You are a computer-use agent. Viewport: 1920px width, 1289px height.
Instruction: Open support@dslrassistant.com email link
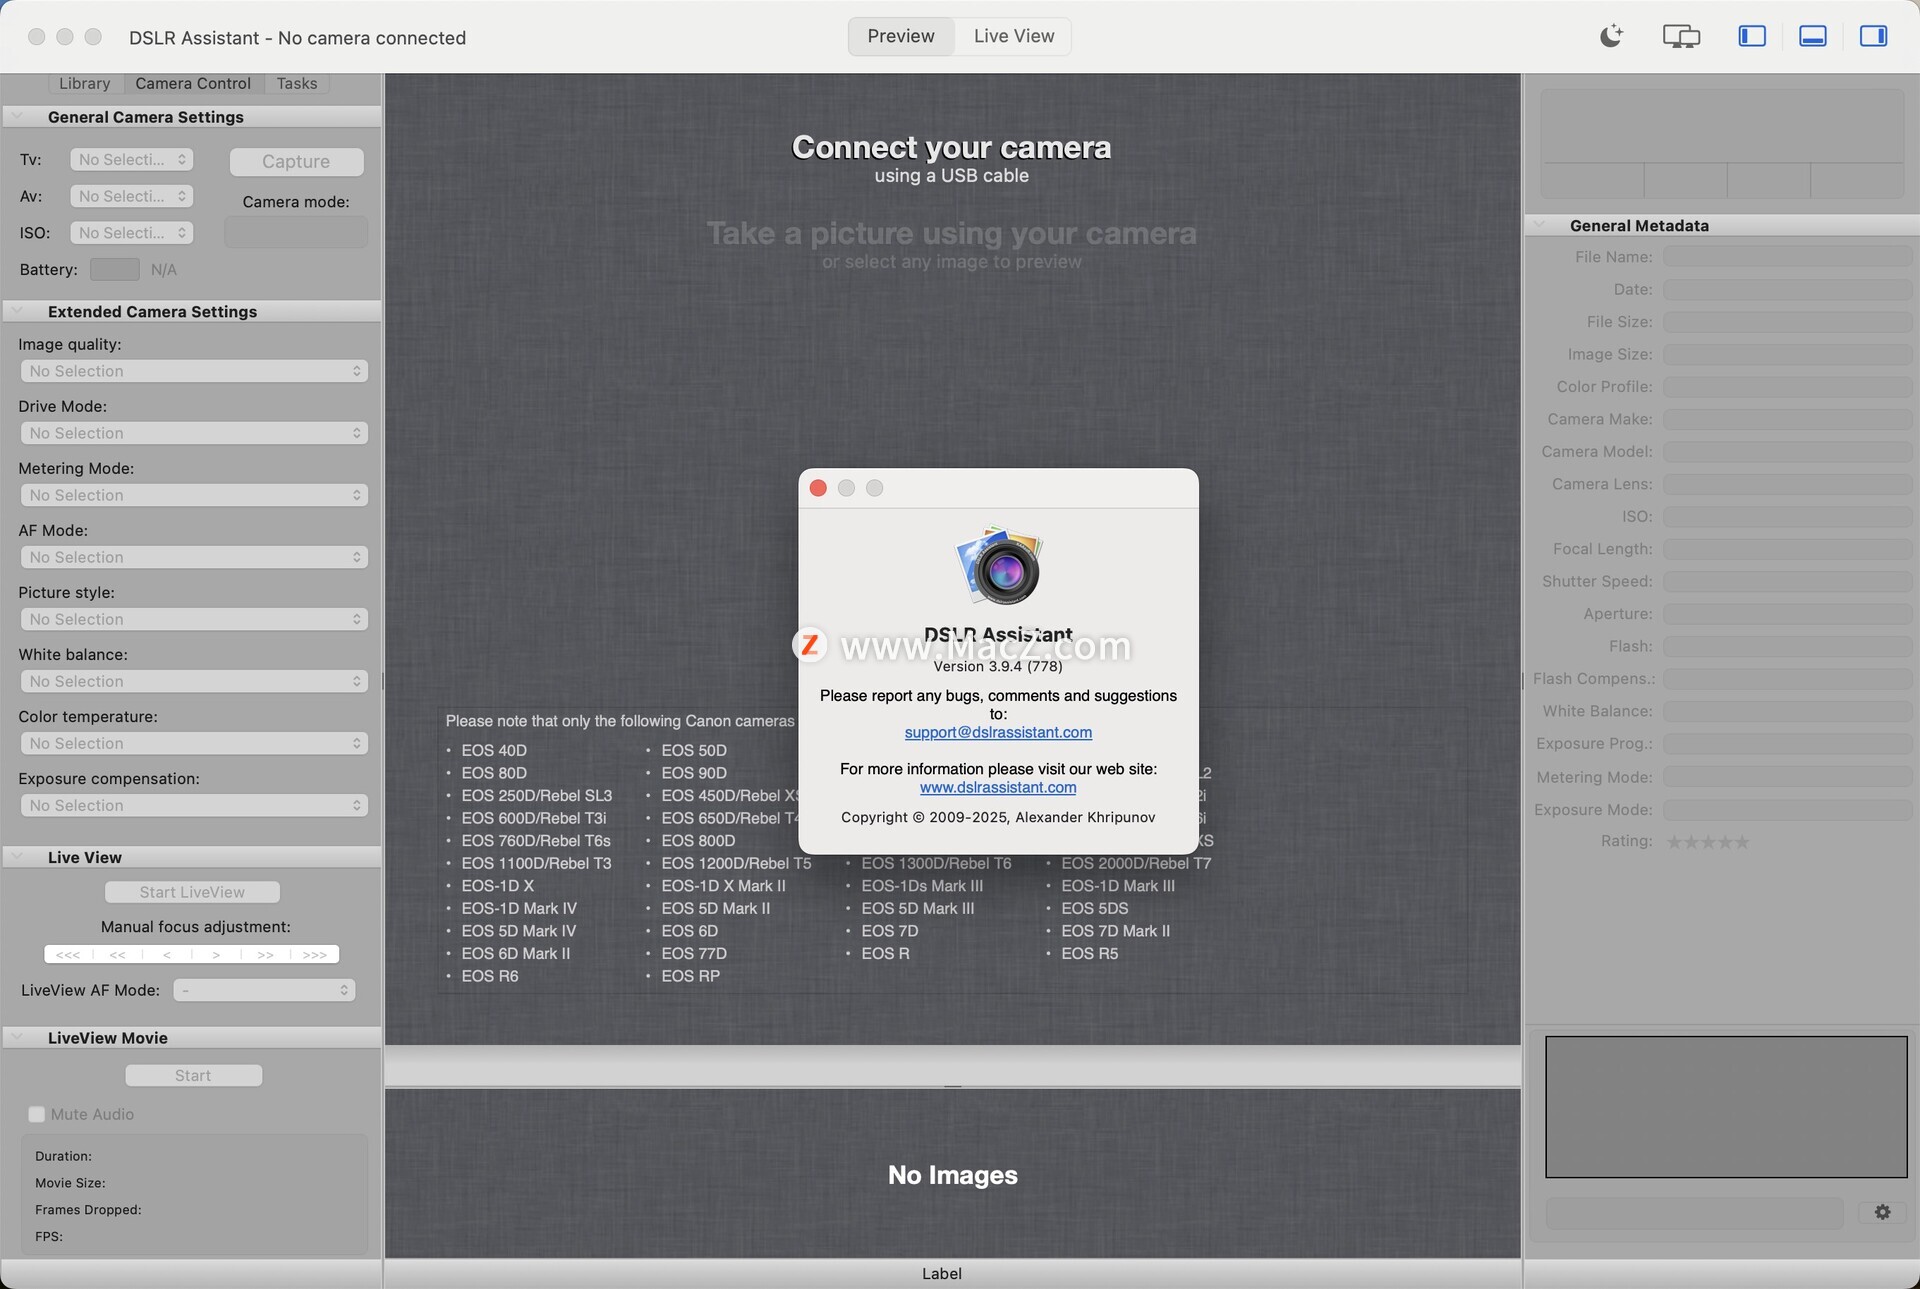point(998,732)
